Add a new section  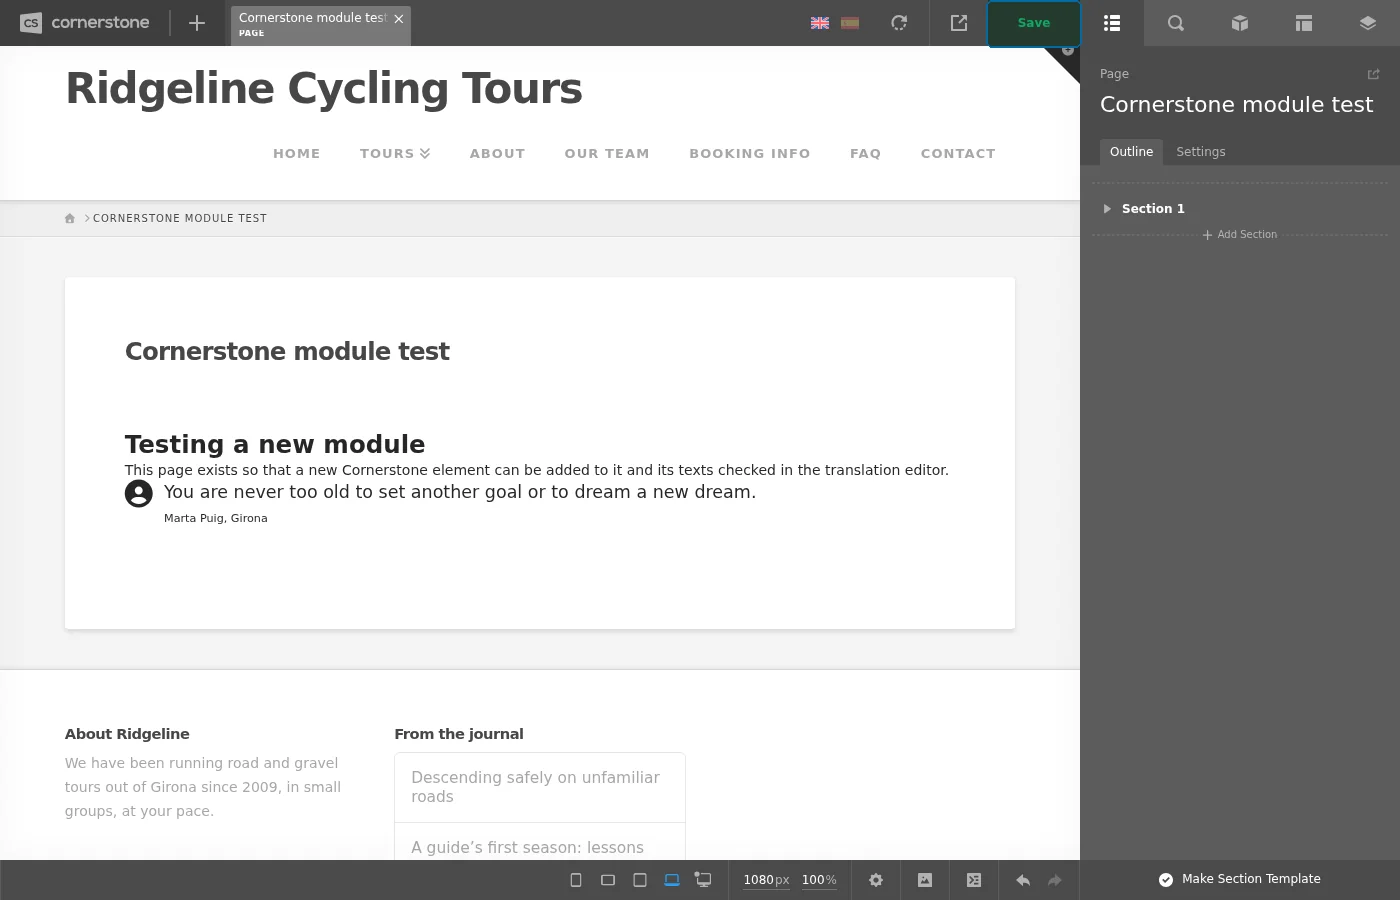coord(1240,235)
